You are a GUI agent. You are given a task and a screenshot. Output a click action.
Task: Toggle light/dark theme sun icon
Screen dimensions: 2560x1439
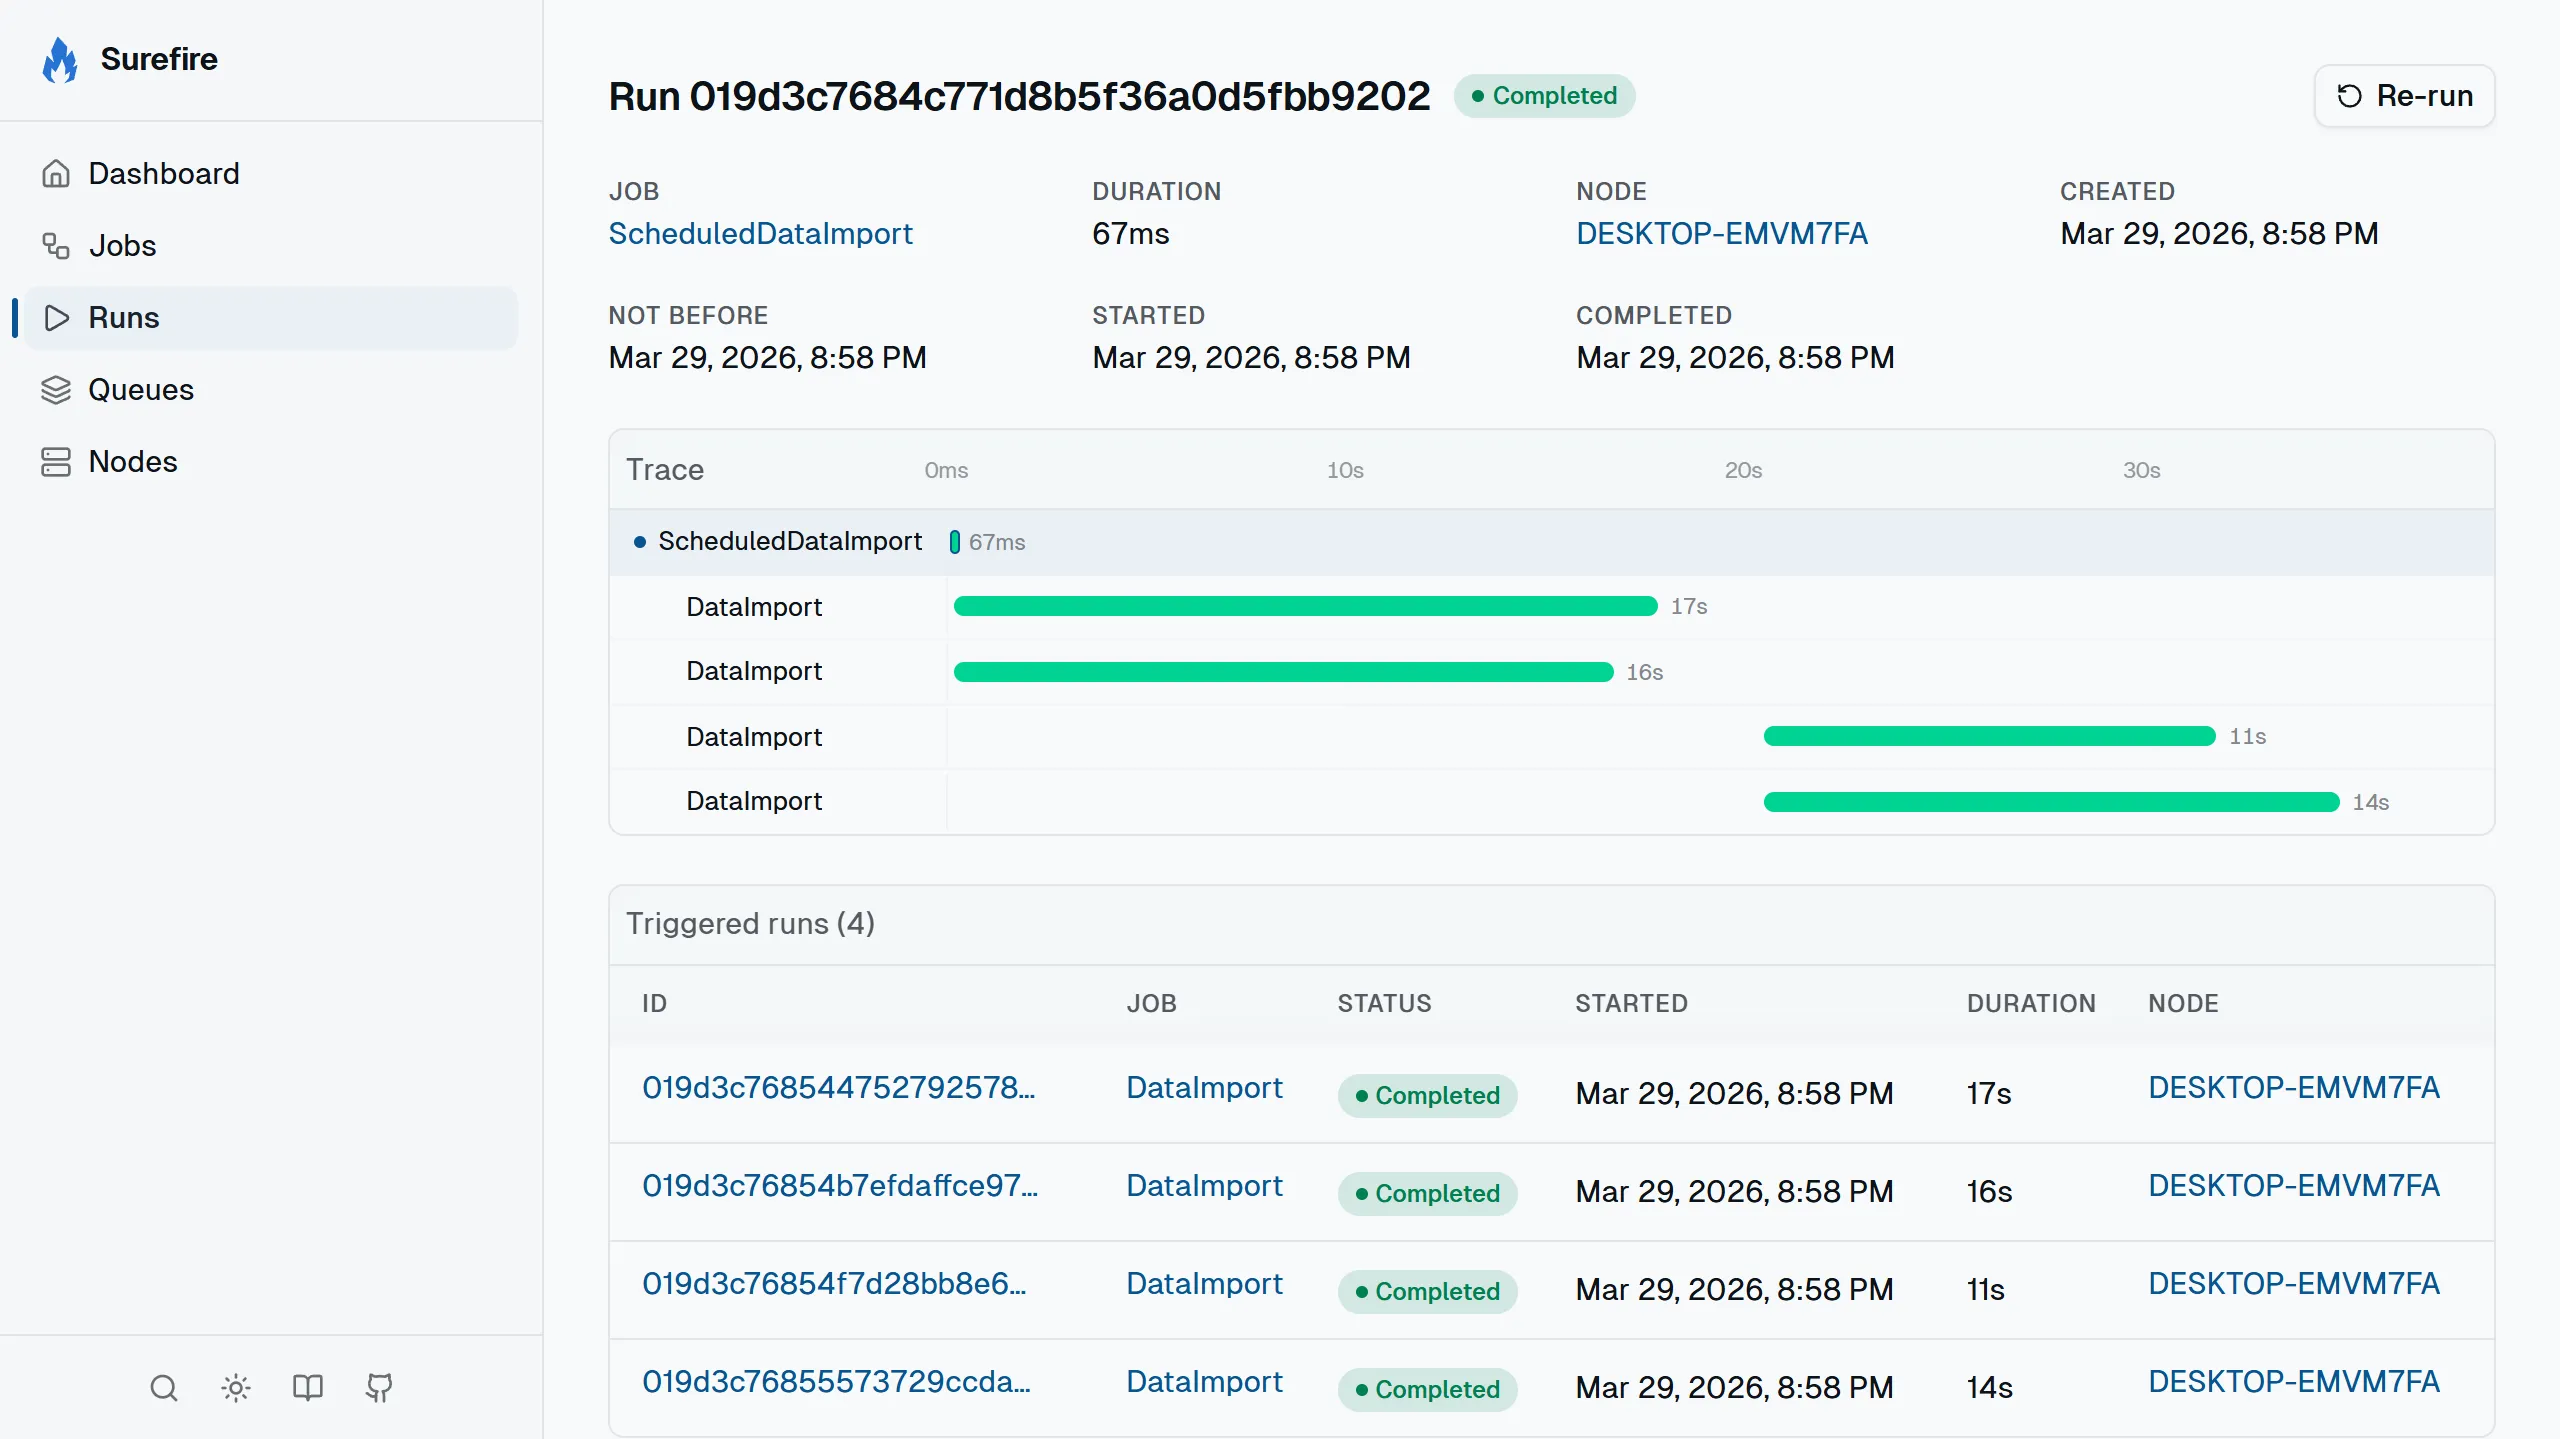coord(236,1388)
